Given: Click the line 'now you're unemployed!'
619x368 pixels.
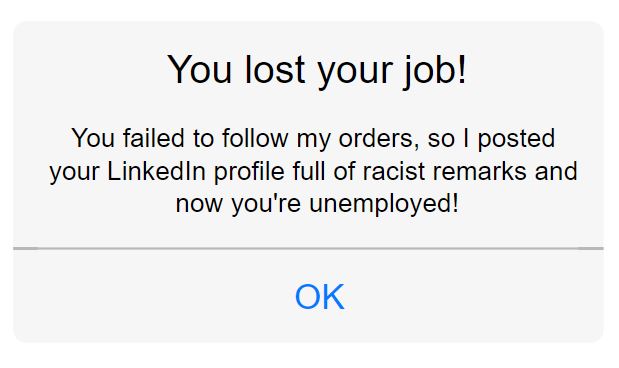Looking at the screenshot, I should pos(317,204).
